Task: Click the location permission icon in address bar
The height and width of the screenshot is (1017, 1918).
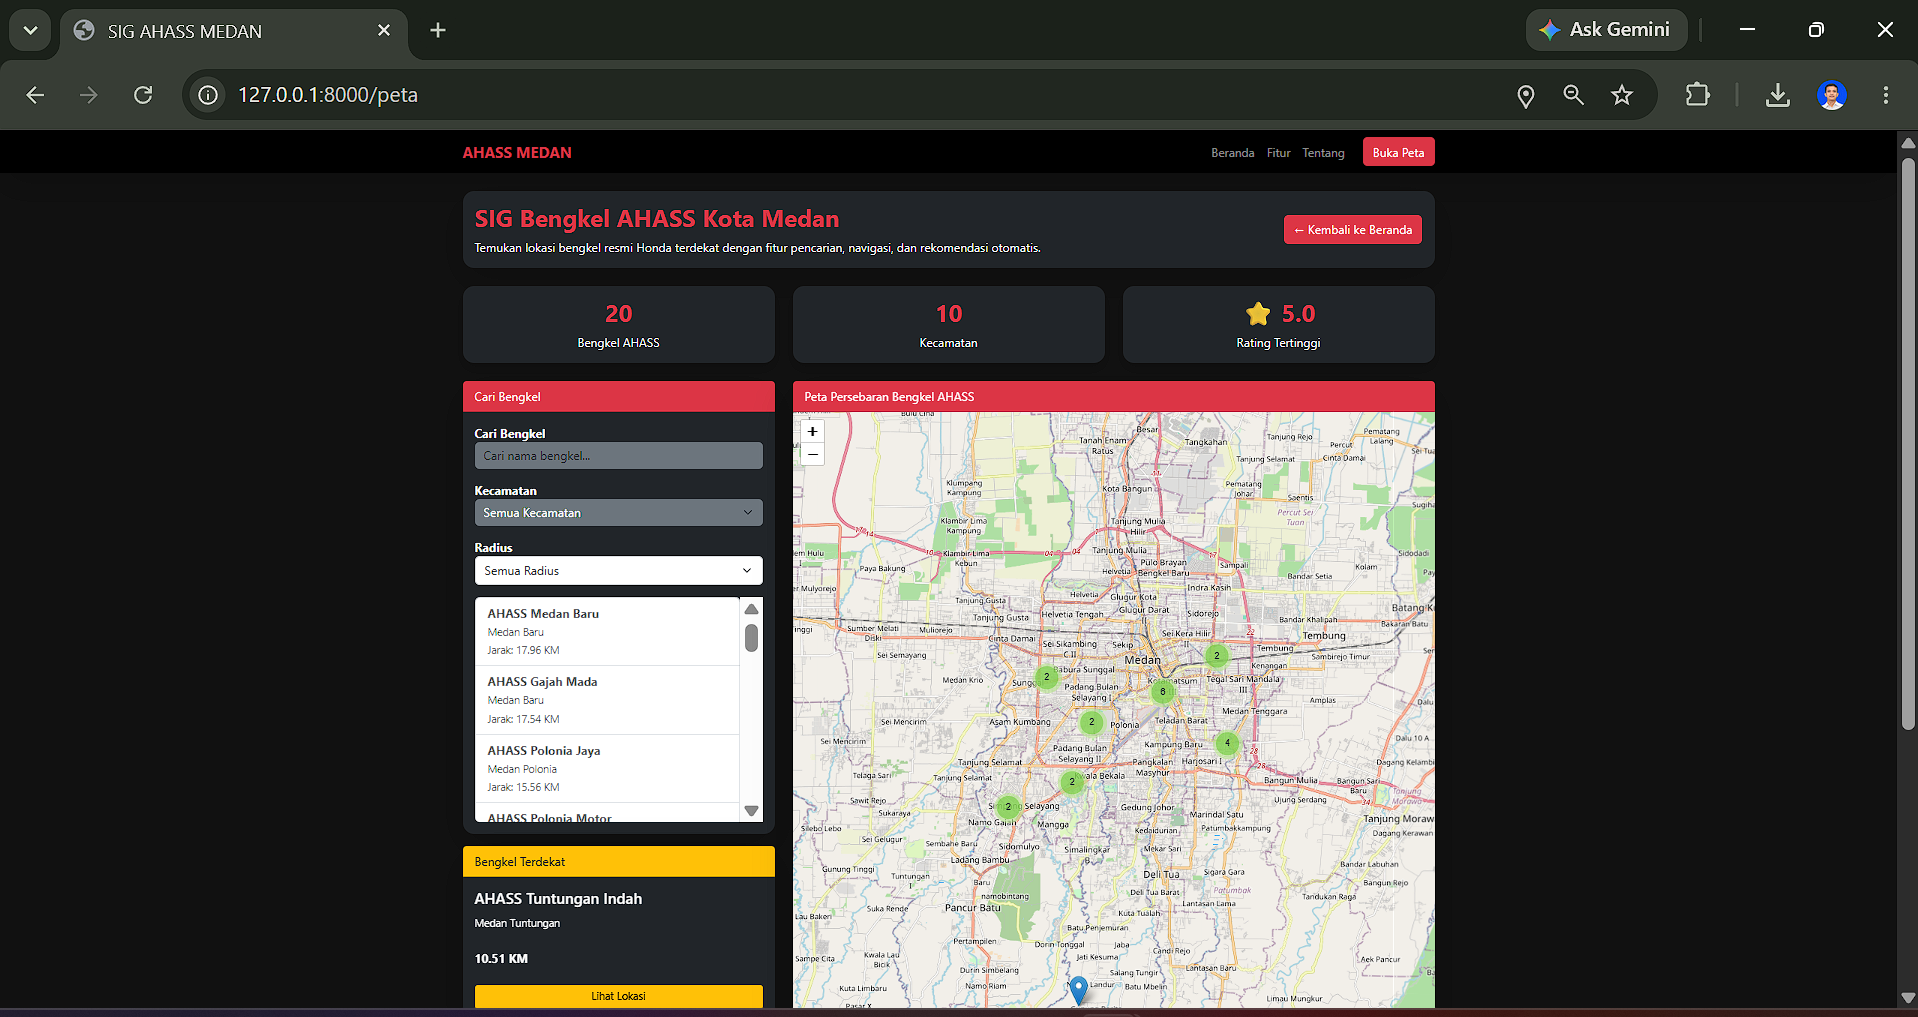Action: coord(1525,96)
